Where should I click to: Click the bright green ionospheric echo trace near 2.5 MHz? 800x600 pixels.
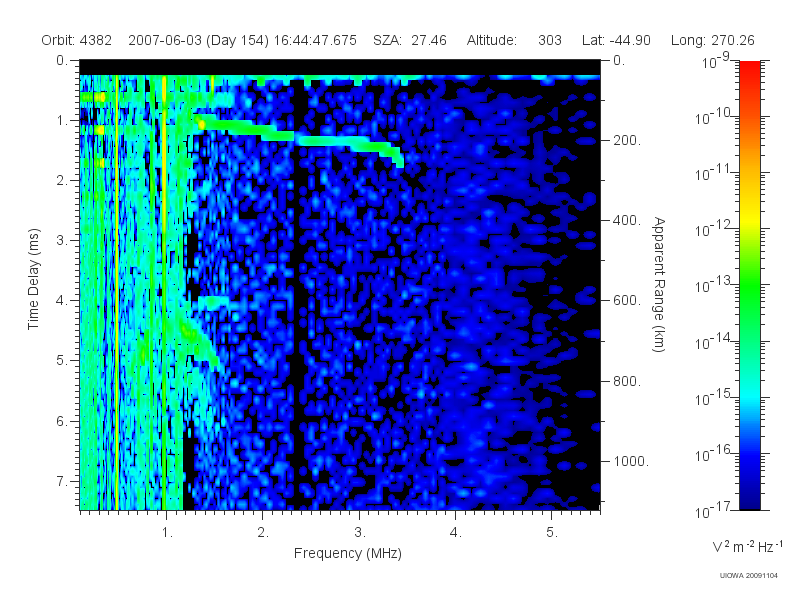[x=332, y=141]
